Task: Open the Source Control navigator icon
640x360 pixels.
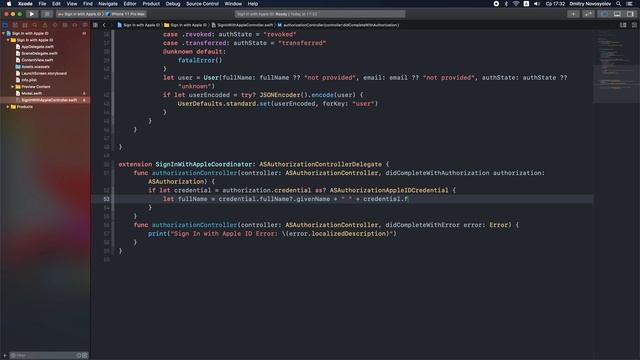Action: click(x=15, y=25)
